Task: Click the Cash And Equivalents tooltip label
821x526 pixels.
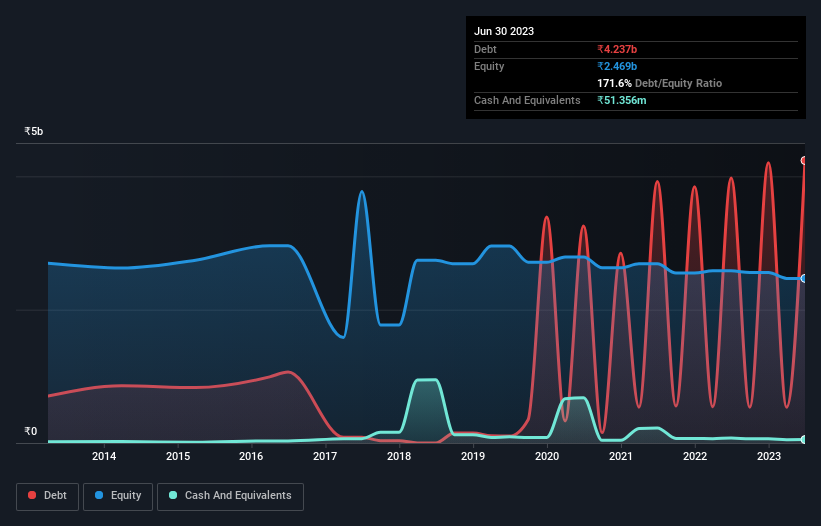Action: [527, 100]
